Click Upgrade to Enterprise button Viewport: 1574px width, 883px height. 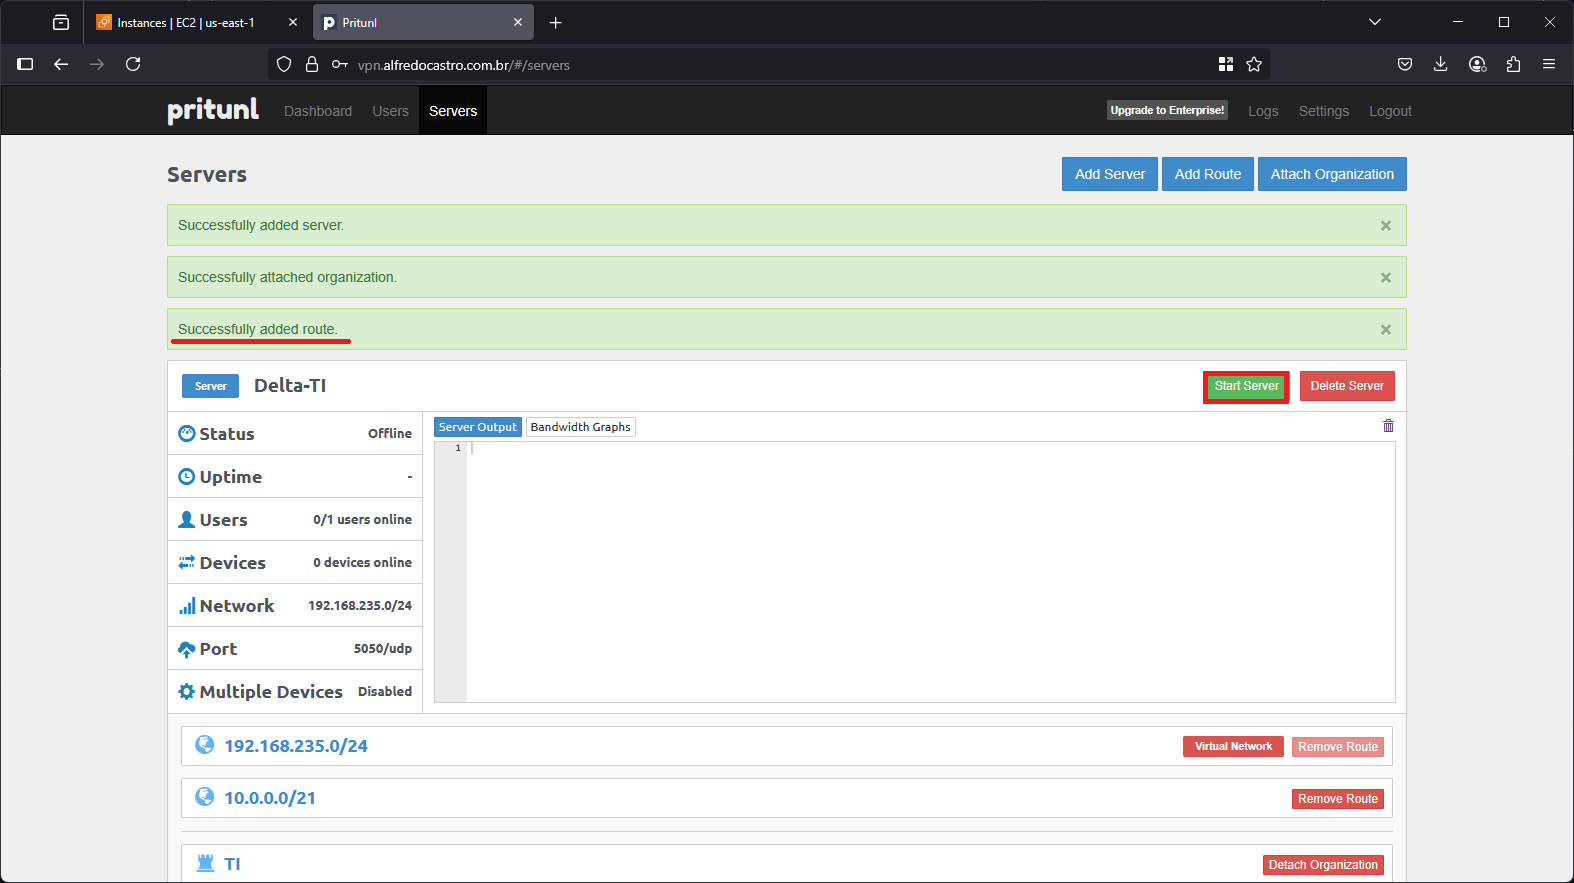click(1167, 110)
